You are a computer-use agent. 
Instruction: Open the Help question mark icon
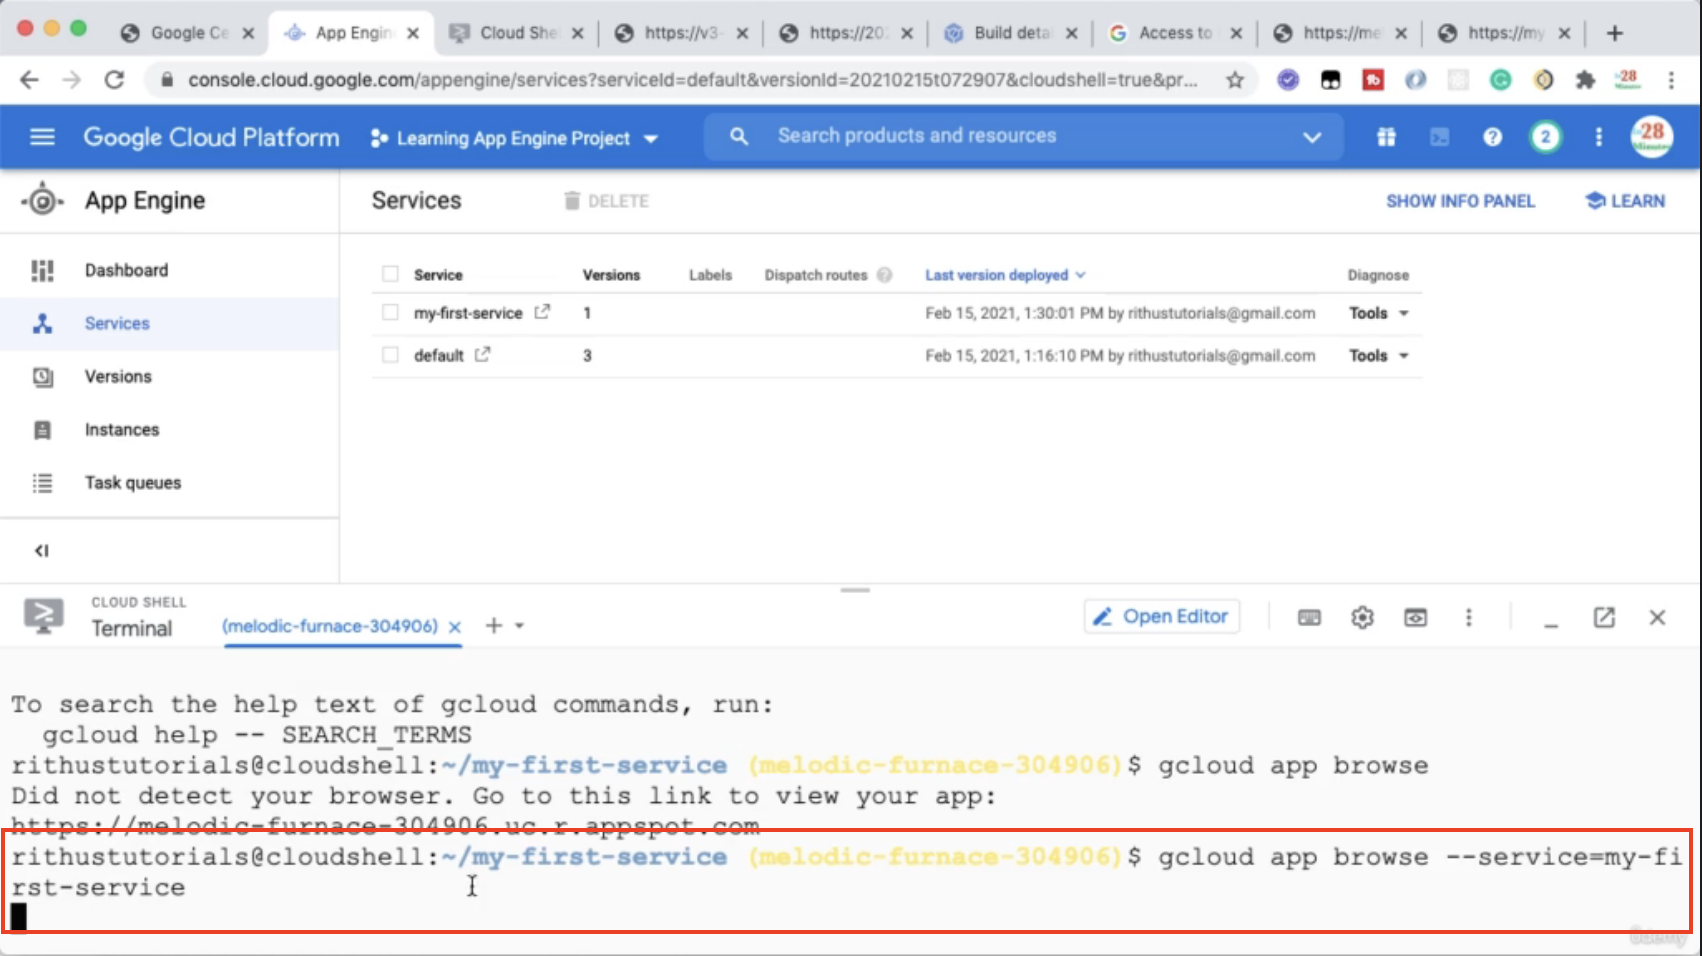coord(1492,137)
